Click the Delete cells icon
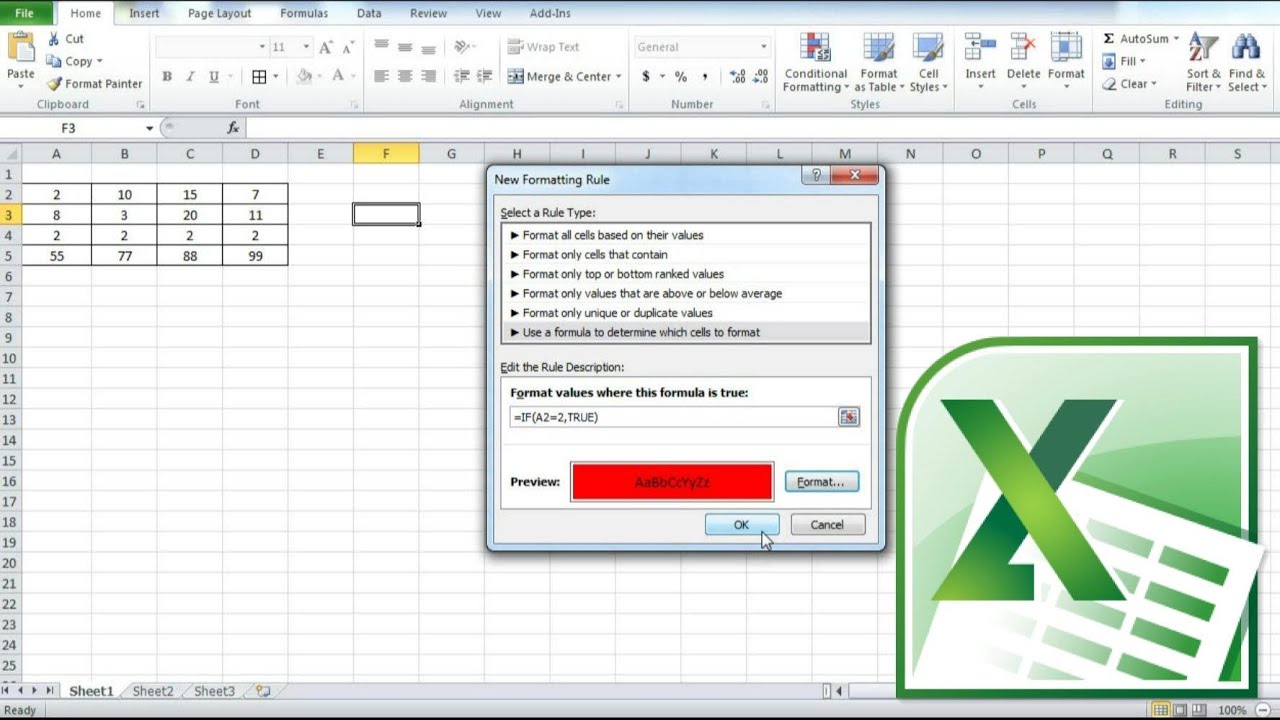The height and width of the screenshot is (720, 1280). 1023,48
